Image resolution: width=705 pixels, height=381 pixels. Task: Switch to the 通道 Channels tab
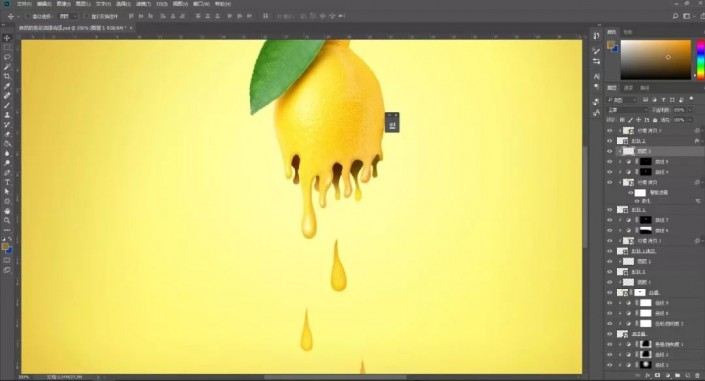coord(629,88)
